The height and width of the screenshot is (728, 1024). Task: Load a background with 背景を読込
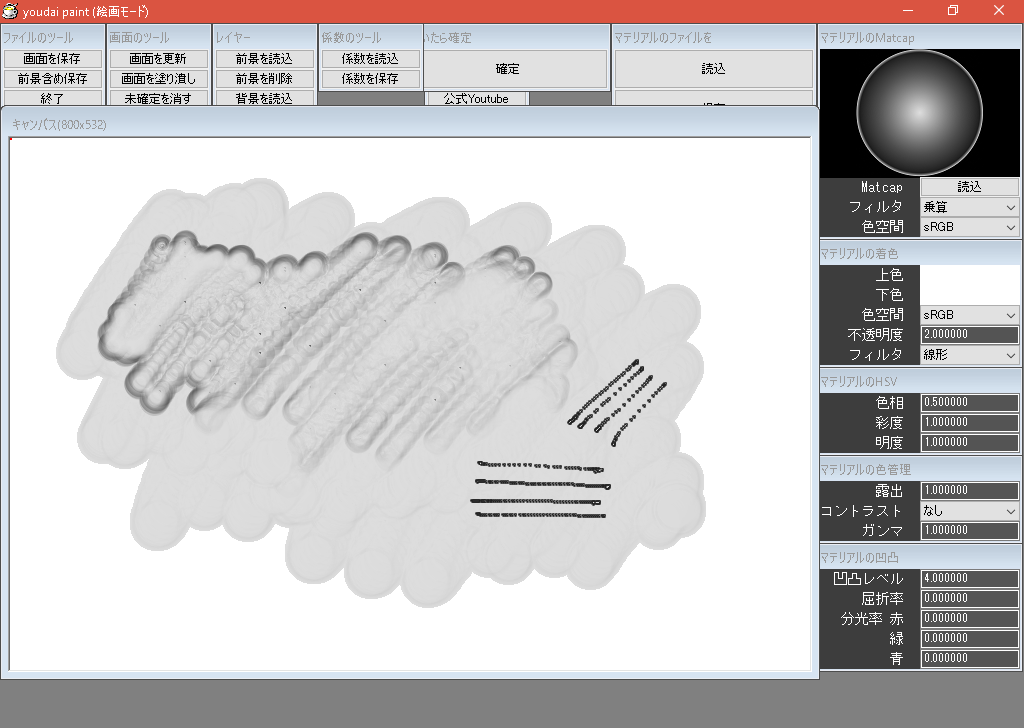click(262, 98)
